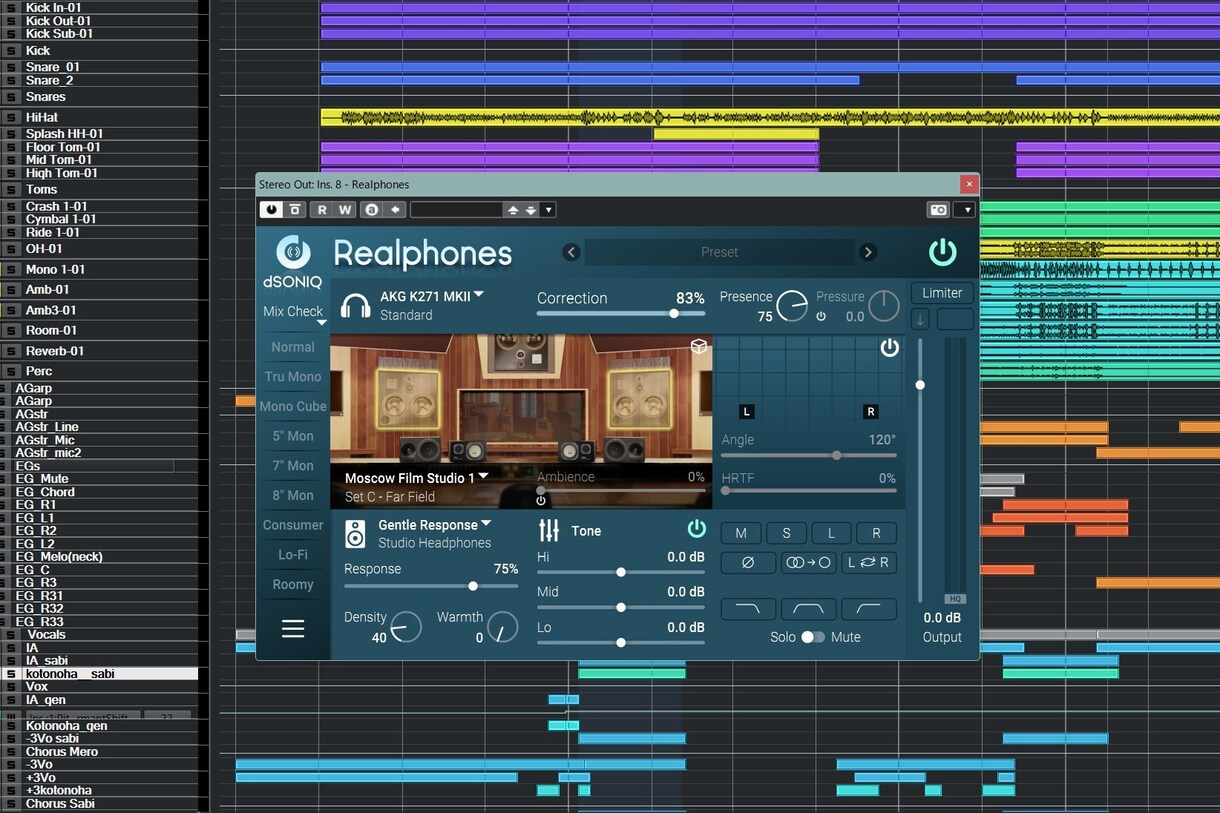The width and height of the screenshot is (1220, 813).
Task: Solo the HiHat track
Action: (11, 118)
